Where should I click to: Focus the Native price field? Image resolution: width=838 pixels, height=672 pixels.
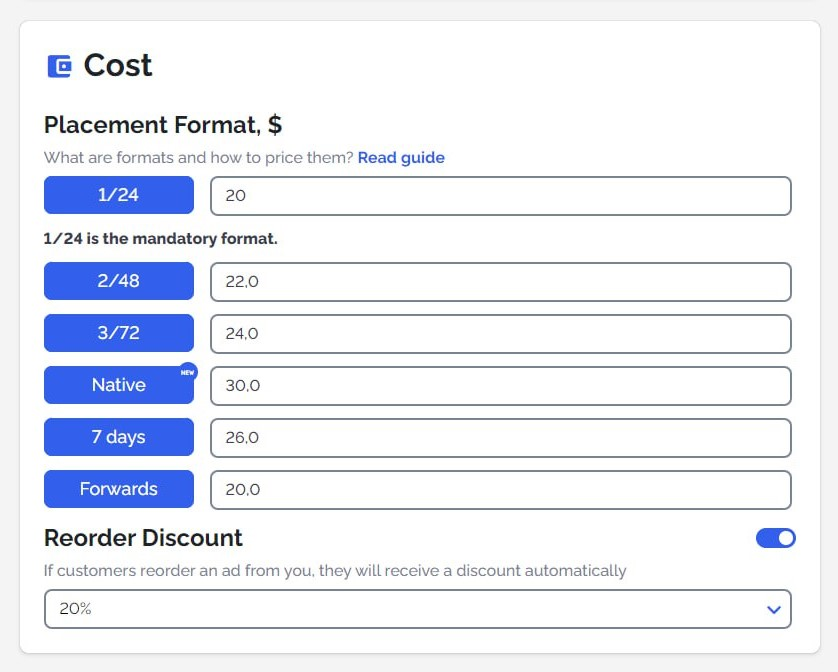click(x=501, y=385)
